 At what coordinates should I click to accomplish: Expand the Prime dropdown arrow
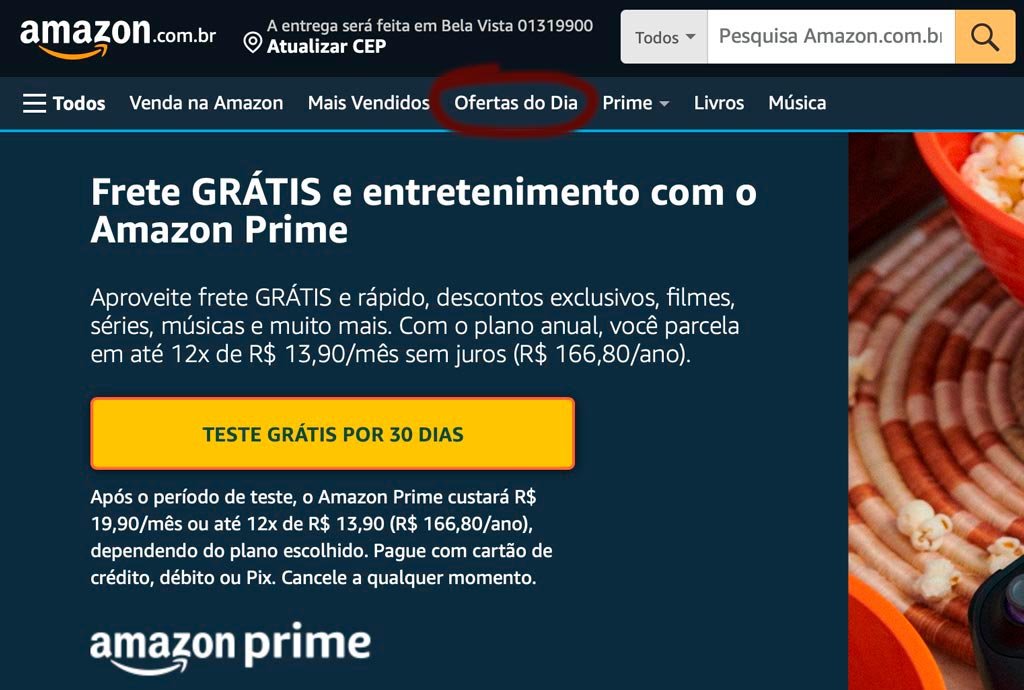click(664, 103)
